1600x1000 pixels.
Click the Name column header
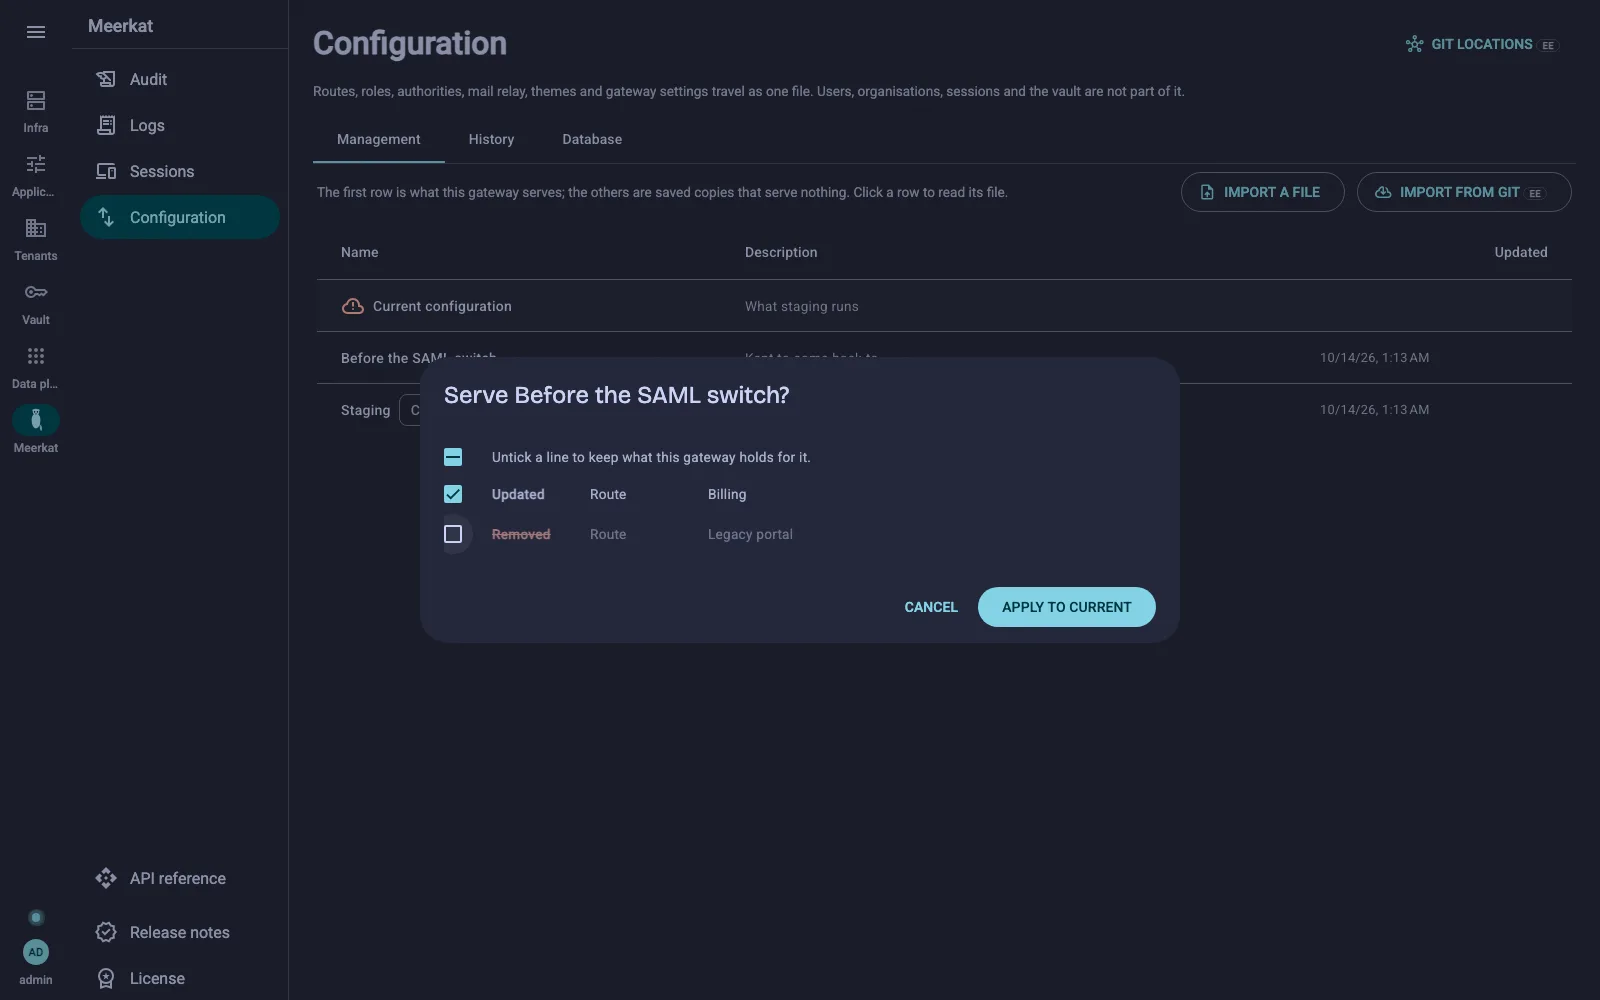[x=360, y=253]
